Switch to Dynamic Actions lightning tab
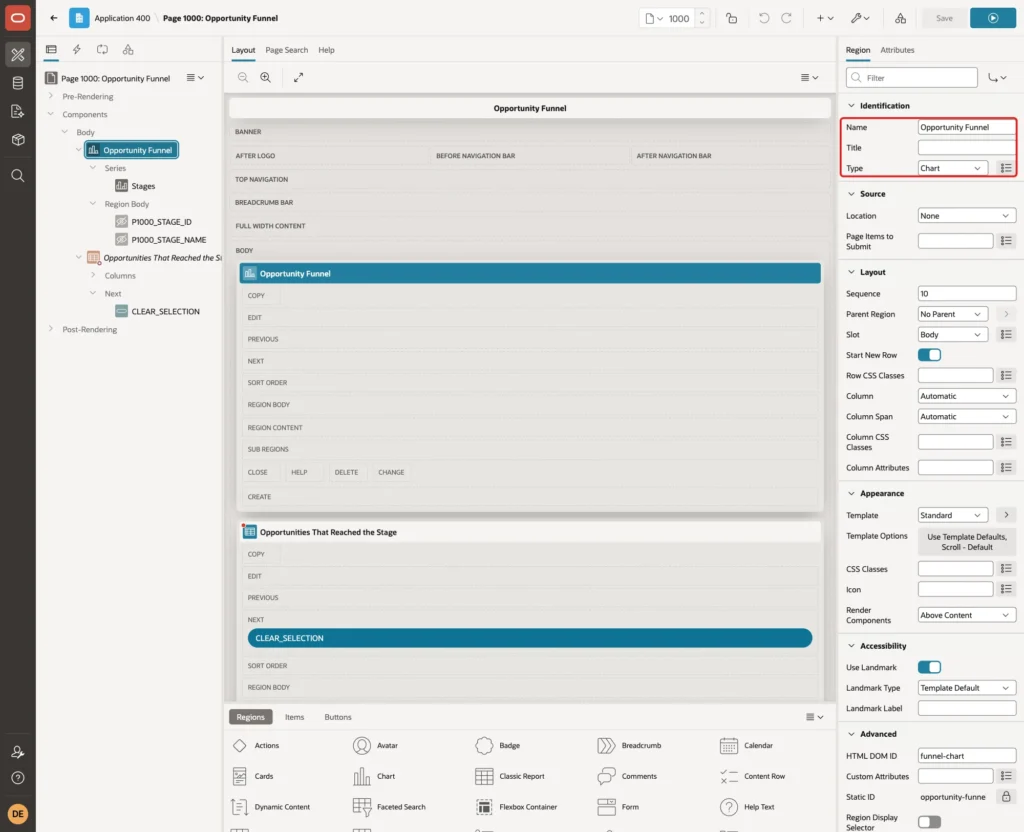The image size is (1024, 832). pos(76,50)
